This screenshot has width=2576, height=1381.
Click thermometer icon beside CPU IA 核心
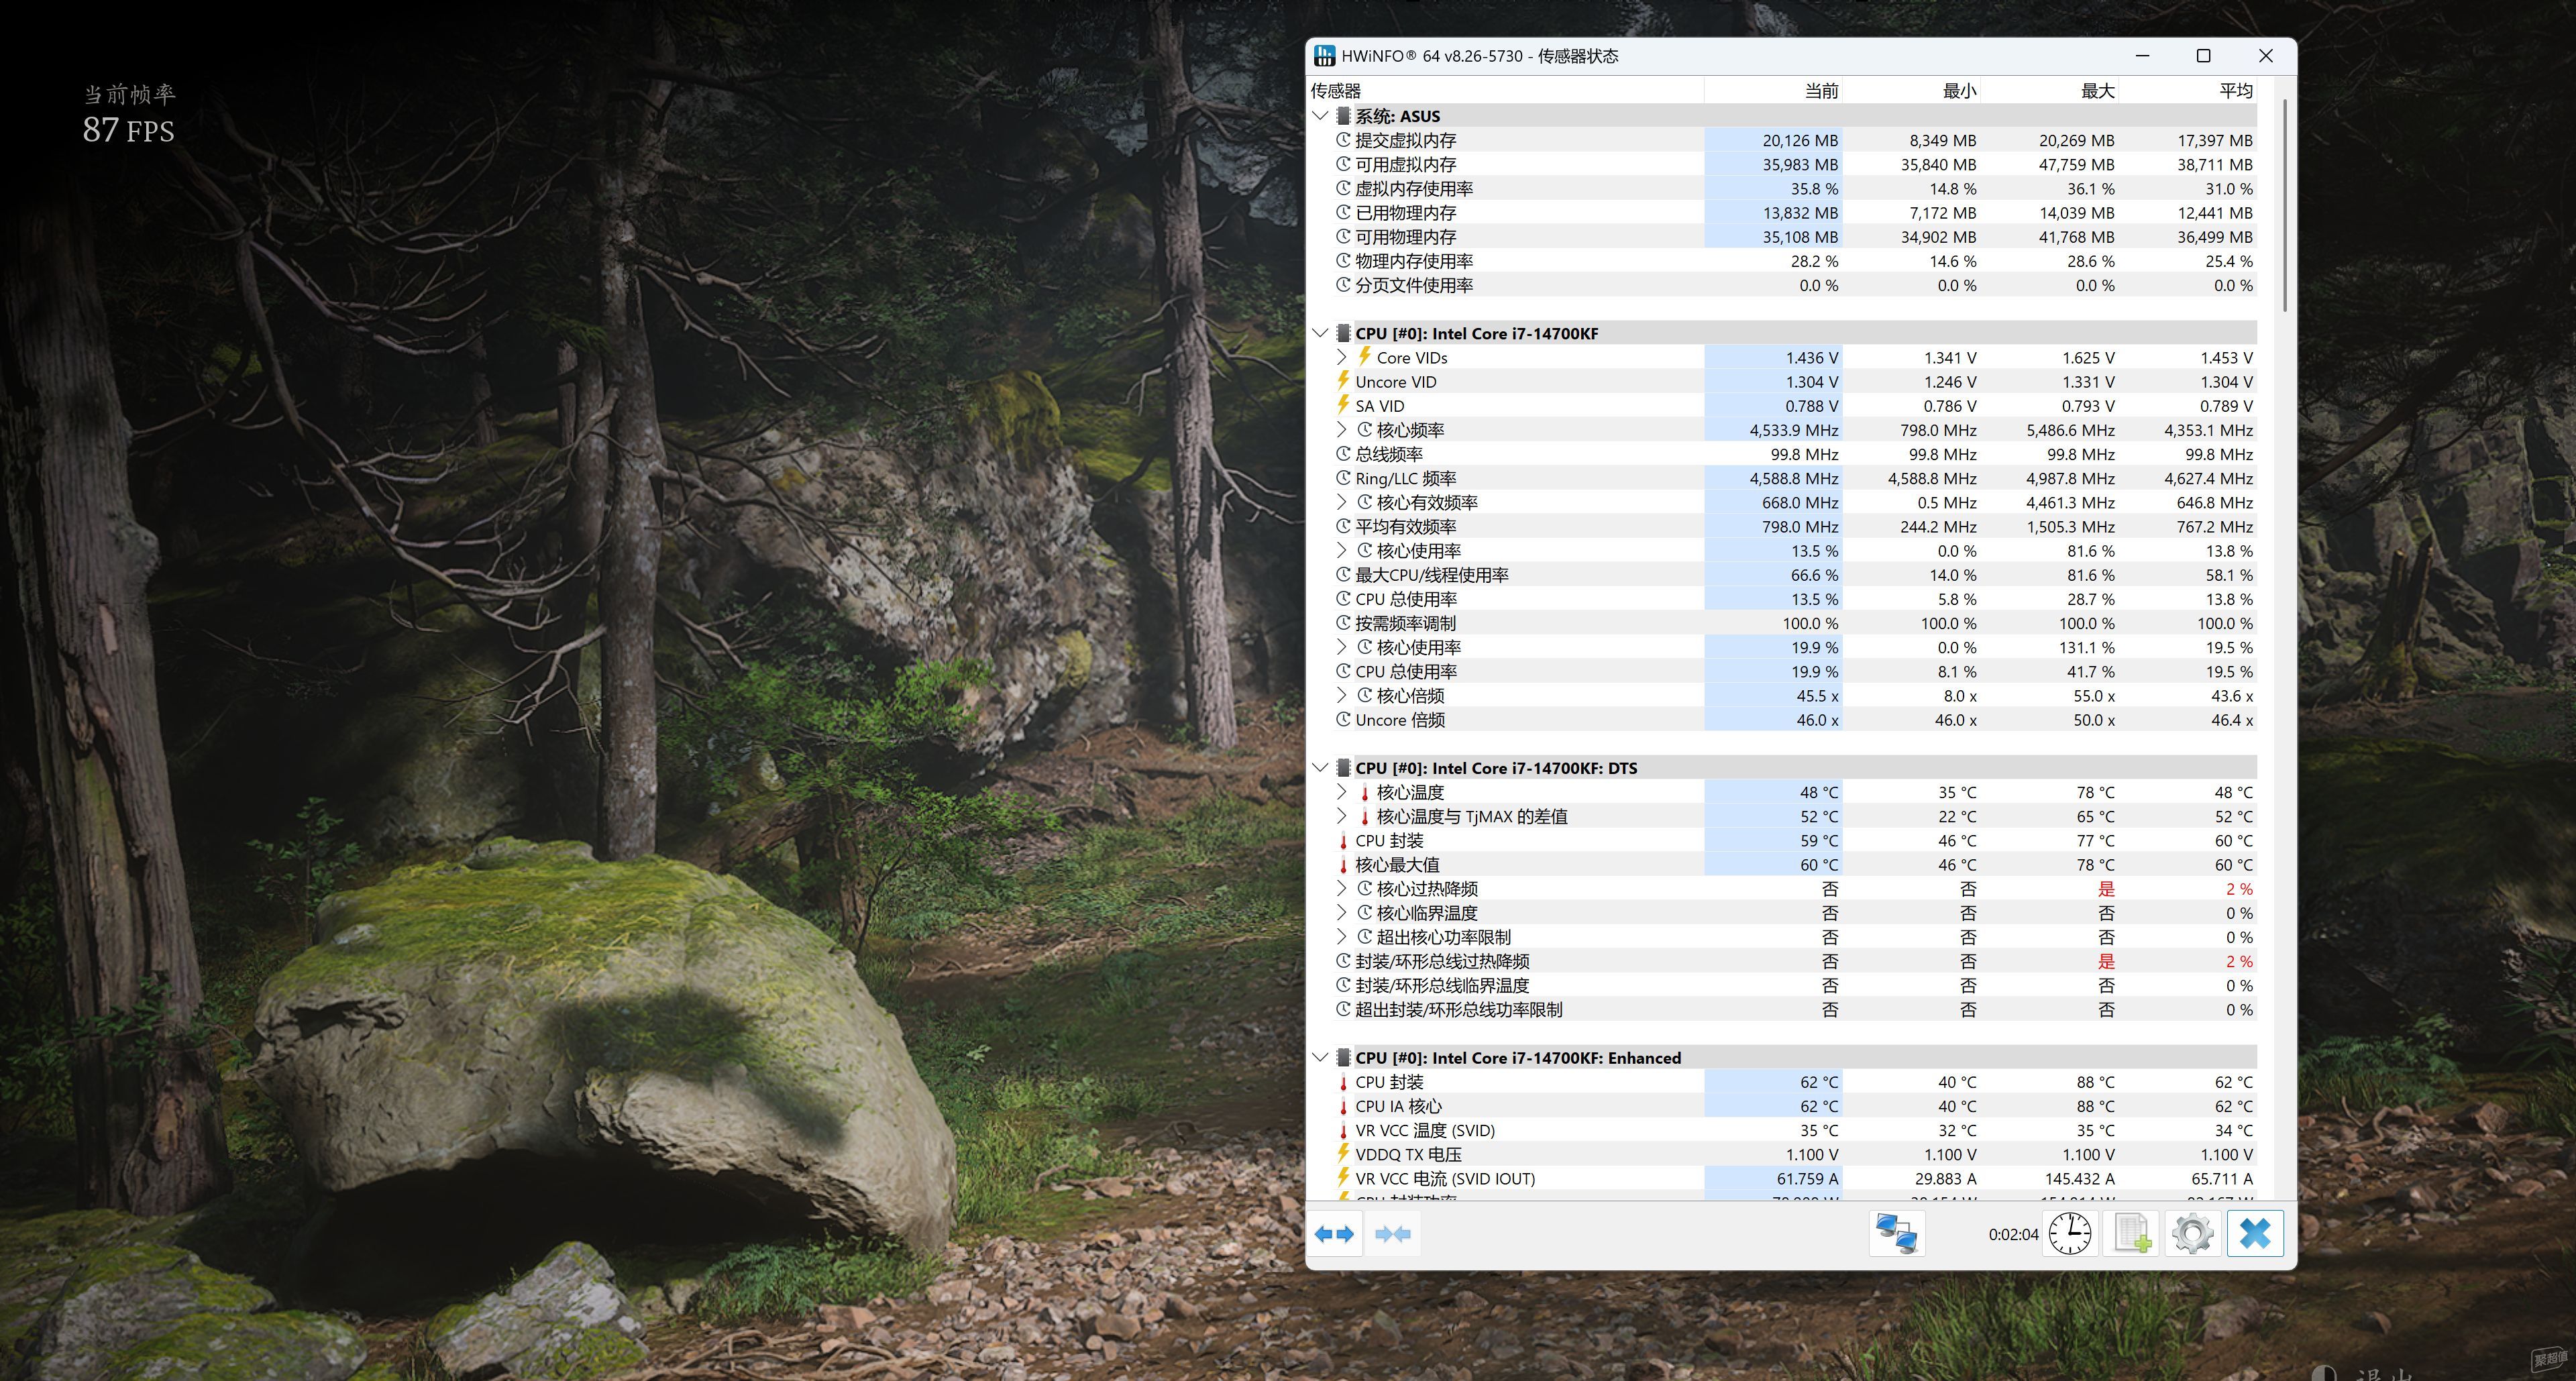1343,1106
